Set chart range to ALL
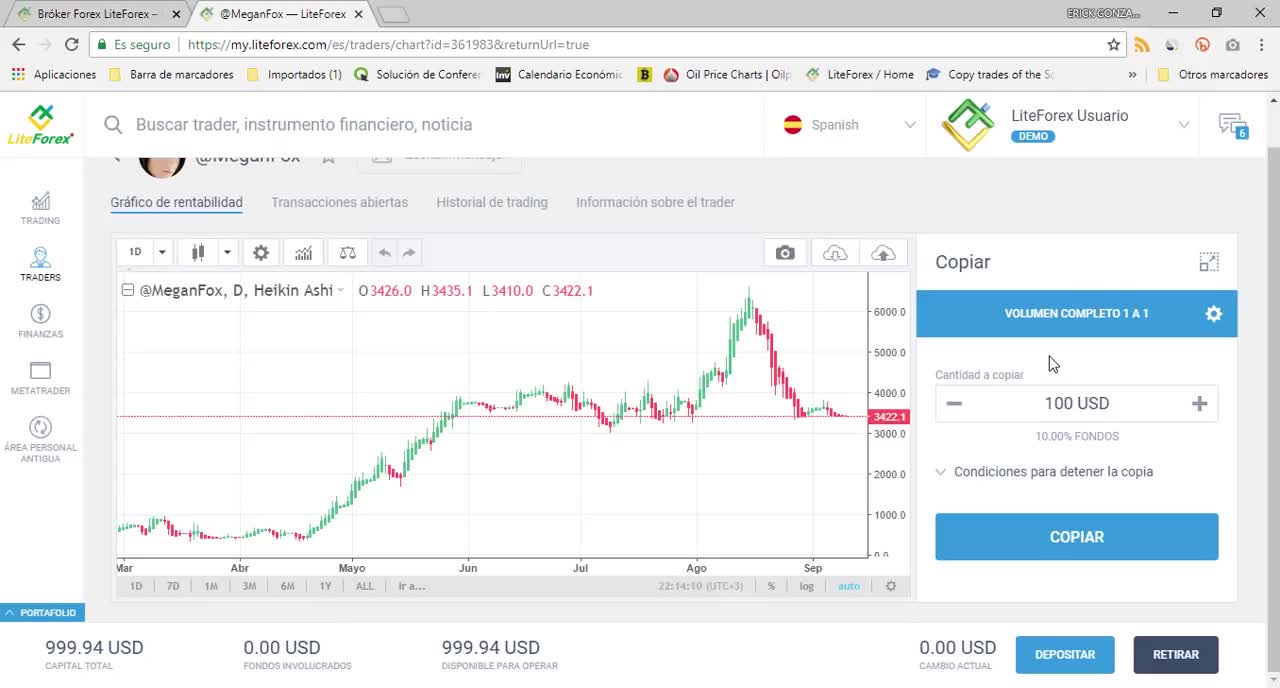1280x688 pixels. point(364,586)
